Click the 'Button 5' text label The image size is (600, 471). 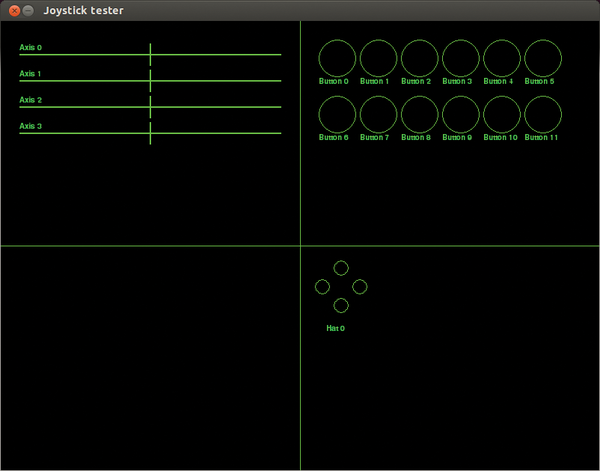click(x=539, y=81)
